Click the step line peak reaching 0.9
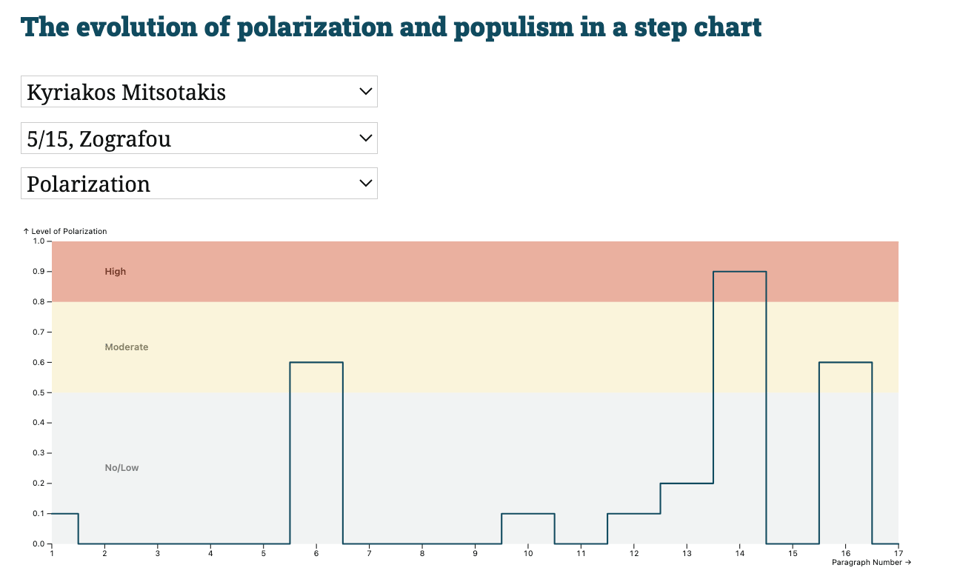Image resolution: width=960 pixels, height=582 pixels. point(739,271)
